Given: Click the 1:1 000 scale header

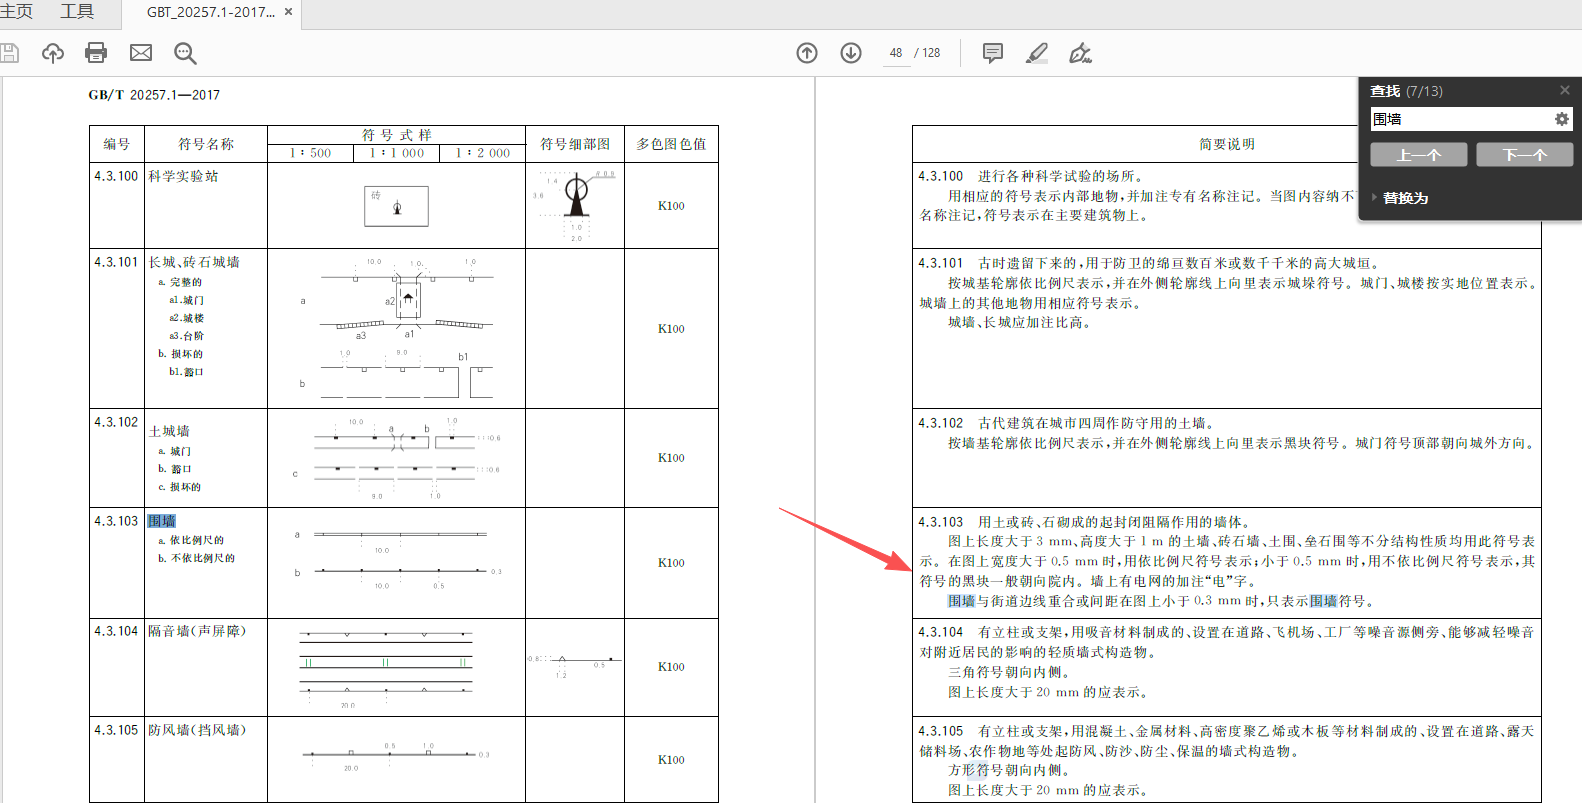Looking at the screenshot, I should (x=396, y=153).
